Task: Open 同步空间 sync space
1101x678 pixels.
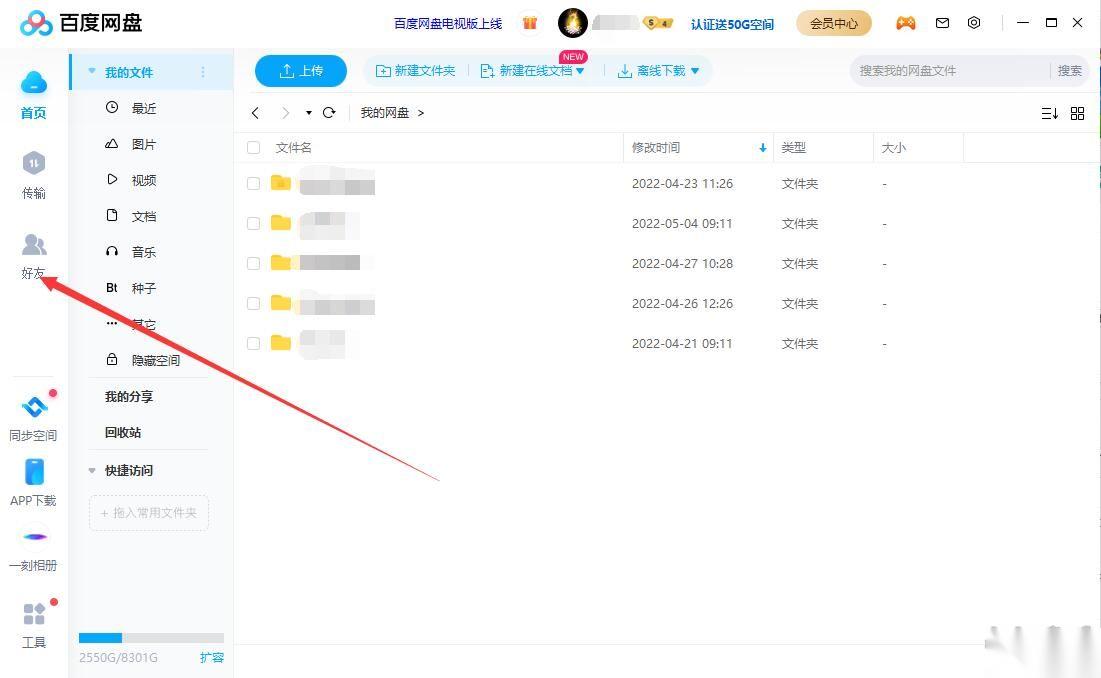Action: click(34, 406)
